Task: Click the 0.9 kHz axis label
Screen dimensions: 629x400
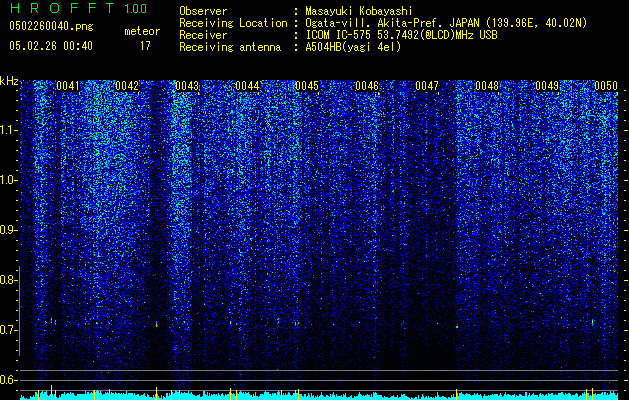Action: (8, 230)
